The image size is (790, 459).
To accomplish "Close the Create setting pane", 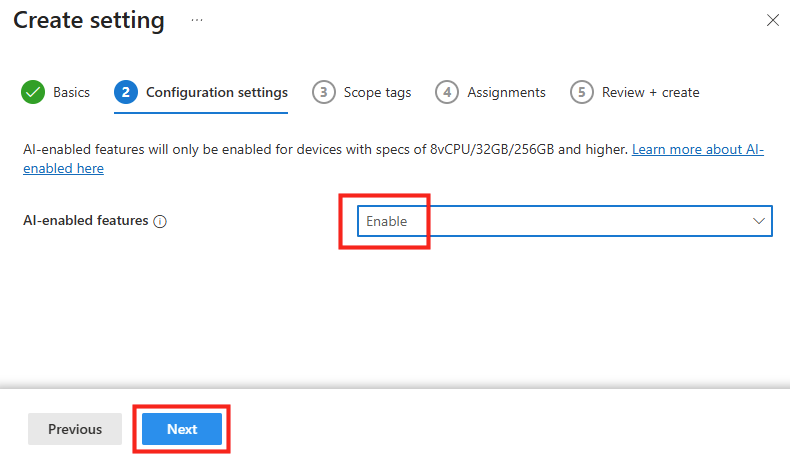I will 772,20.
